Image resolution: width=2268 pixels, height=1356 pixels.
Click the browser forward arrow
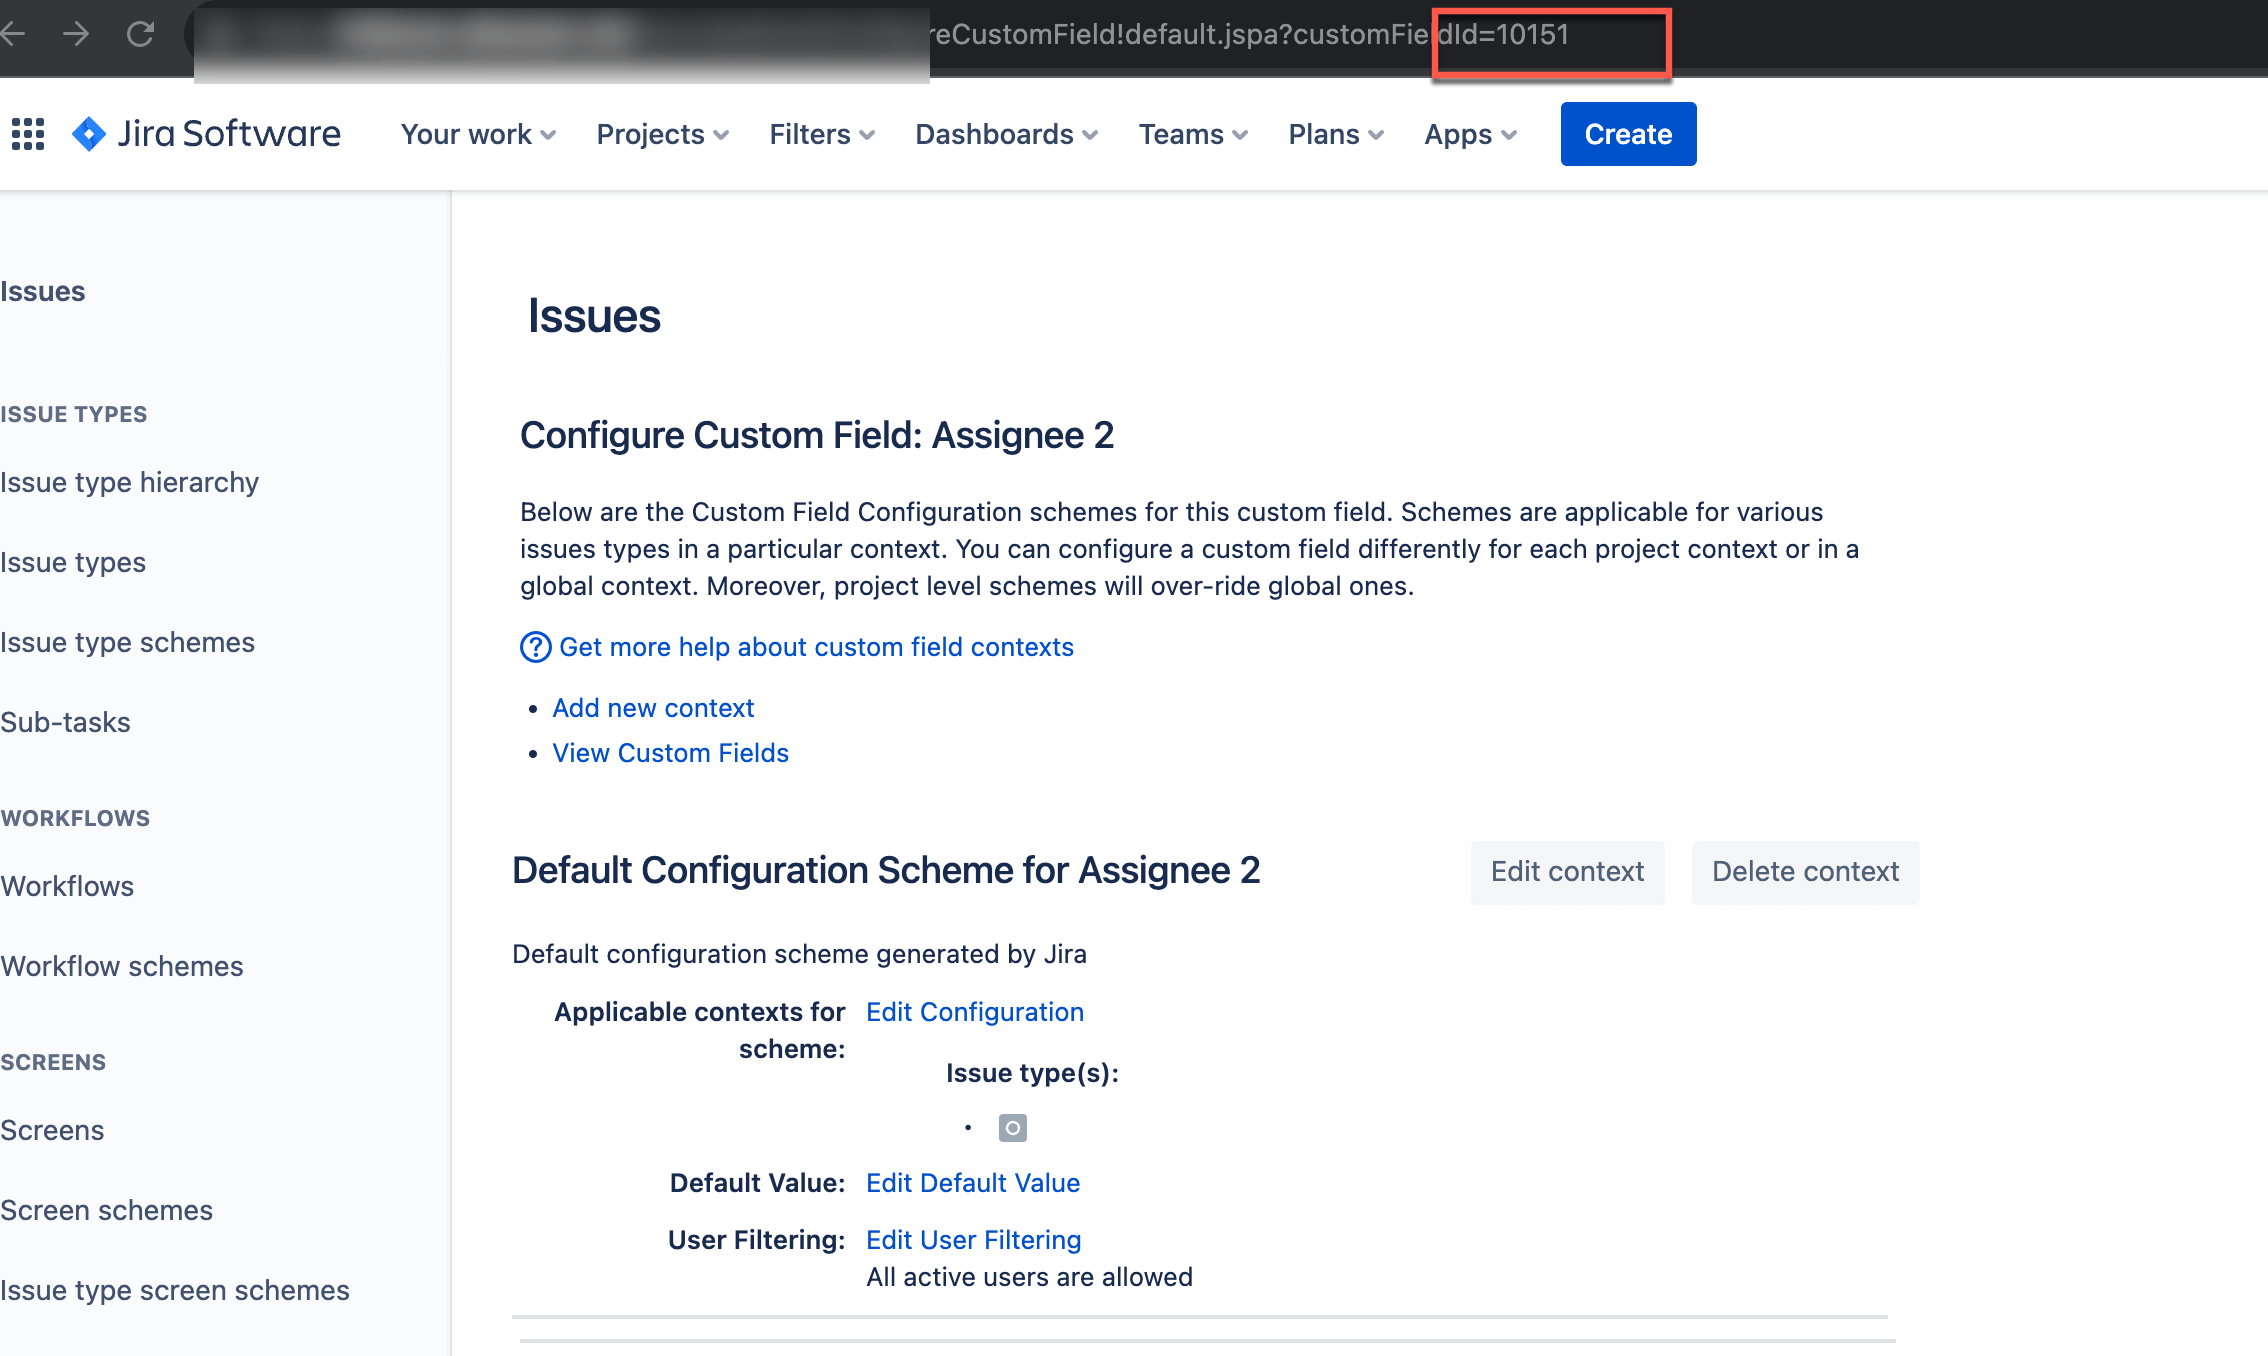point(77,33)
